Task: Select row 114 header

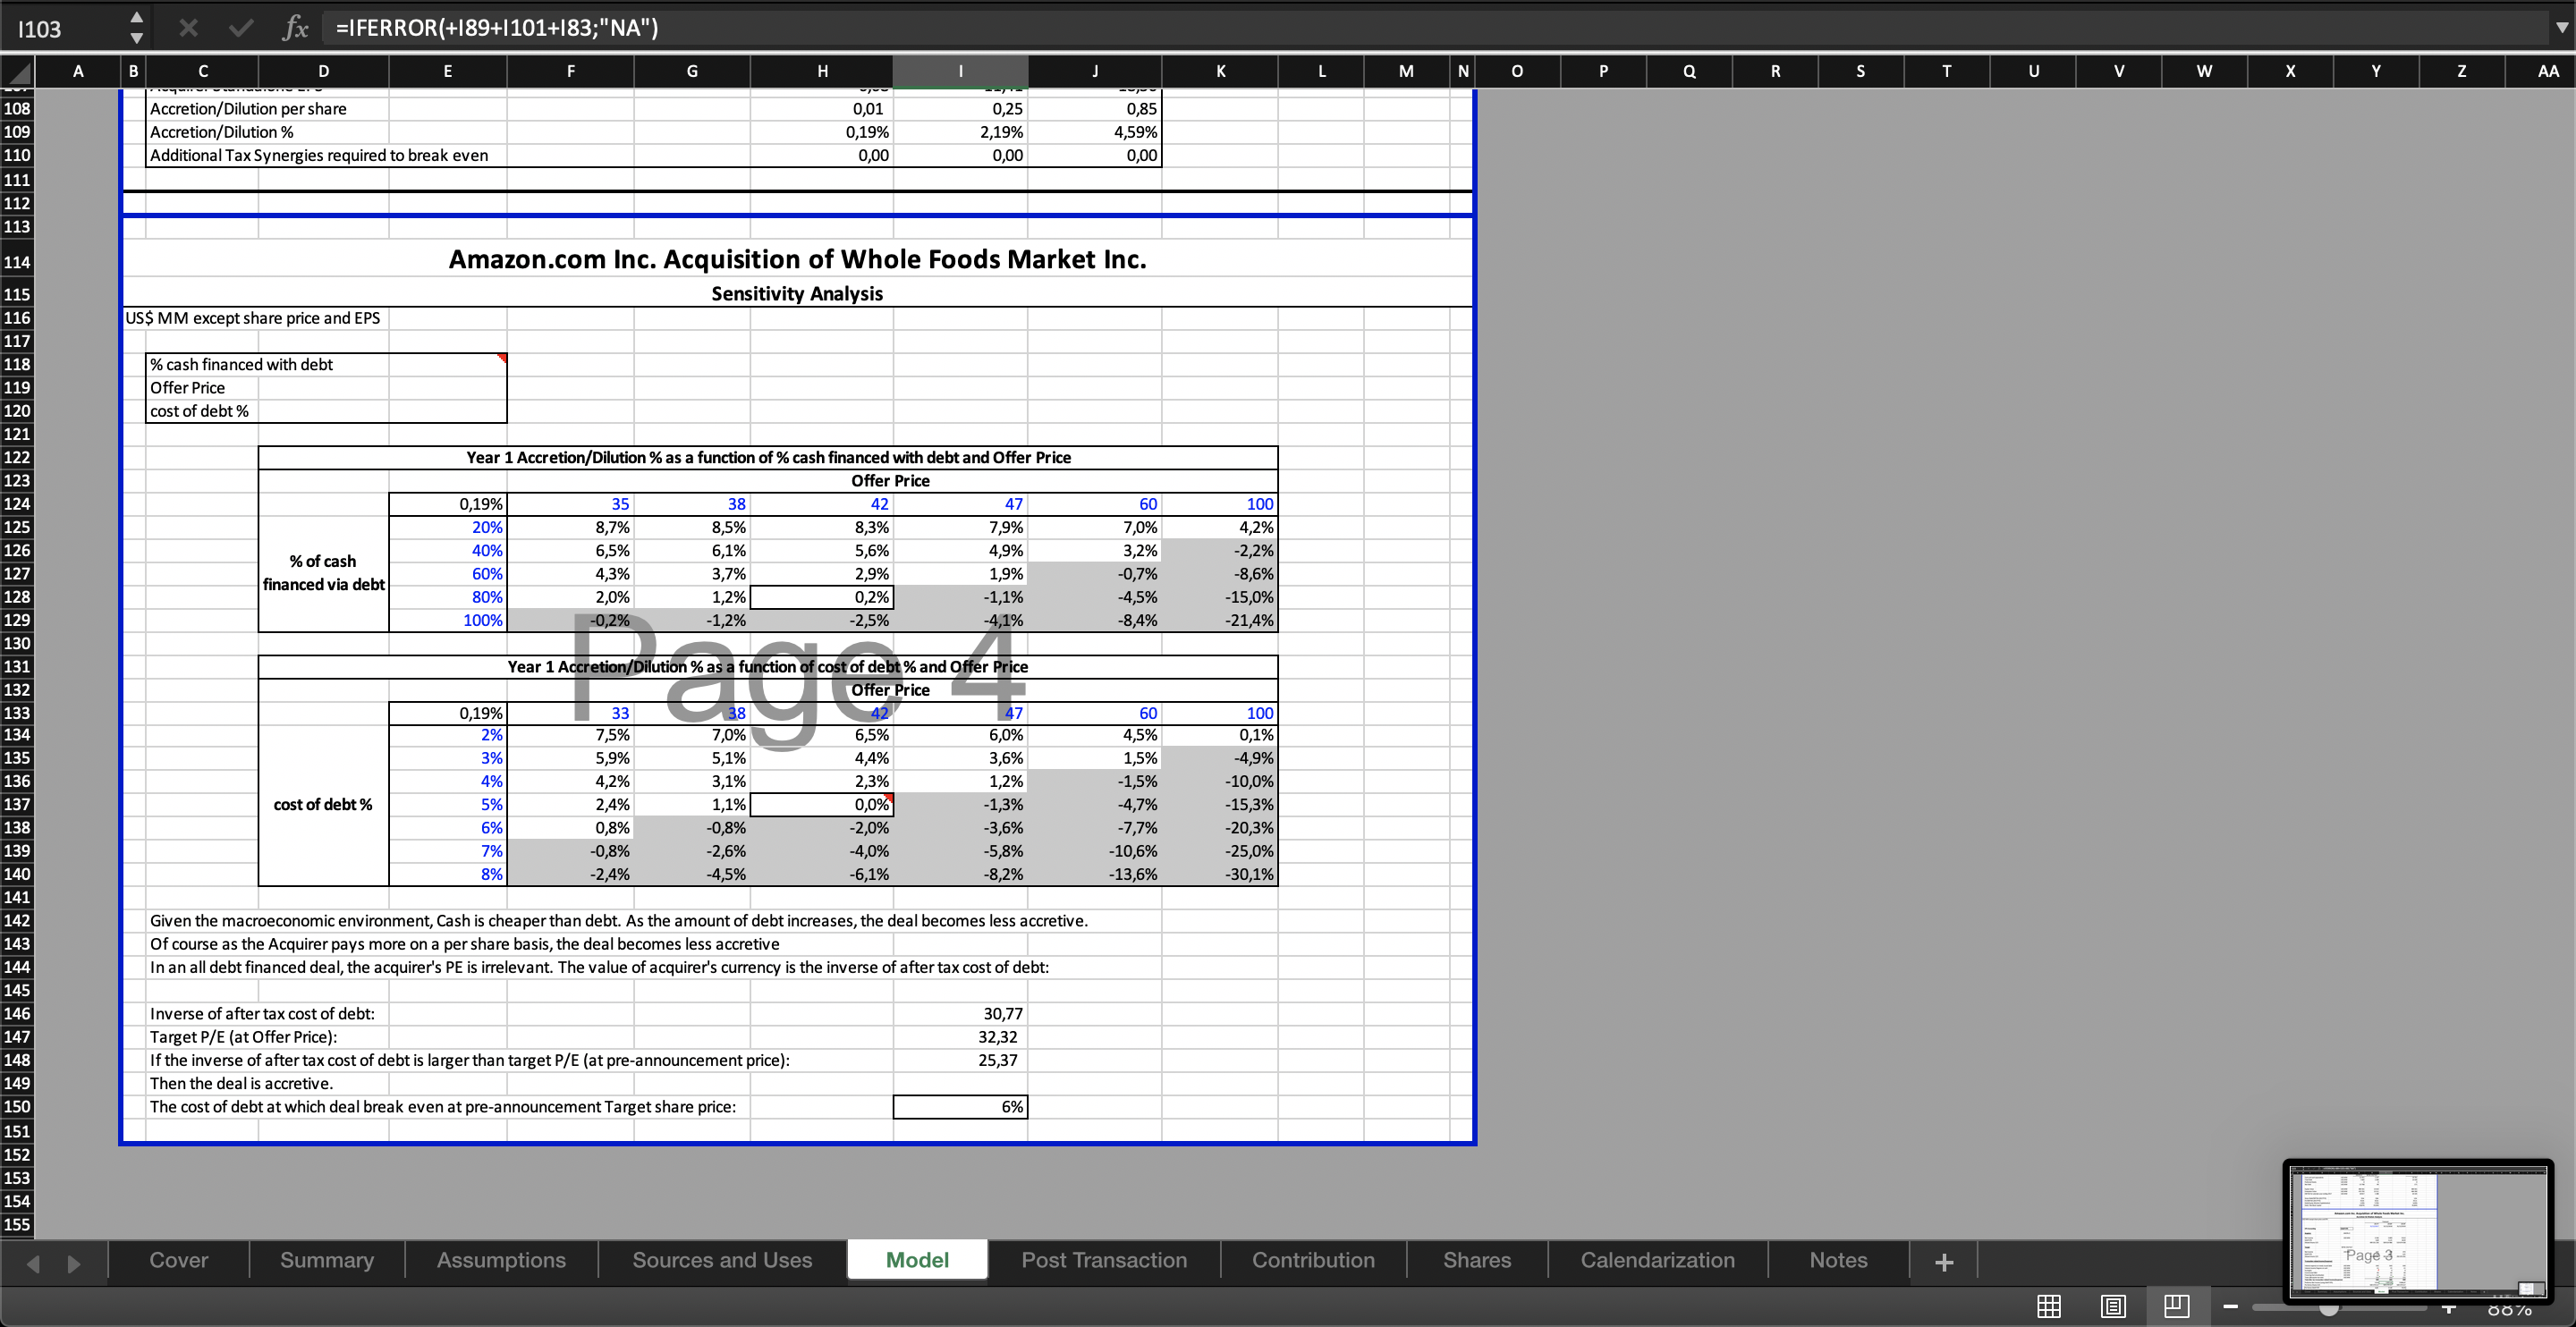Action: 17,262
